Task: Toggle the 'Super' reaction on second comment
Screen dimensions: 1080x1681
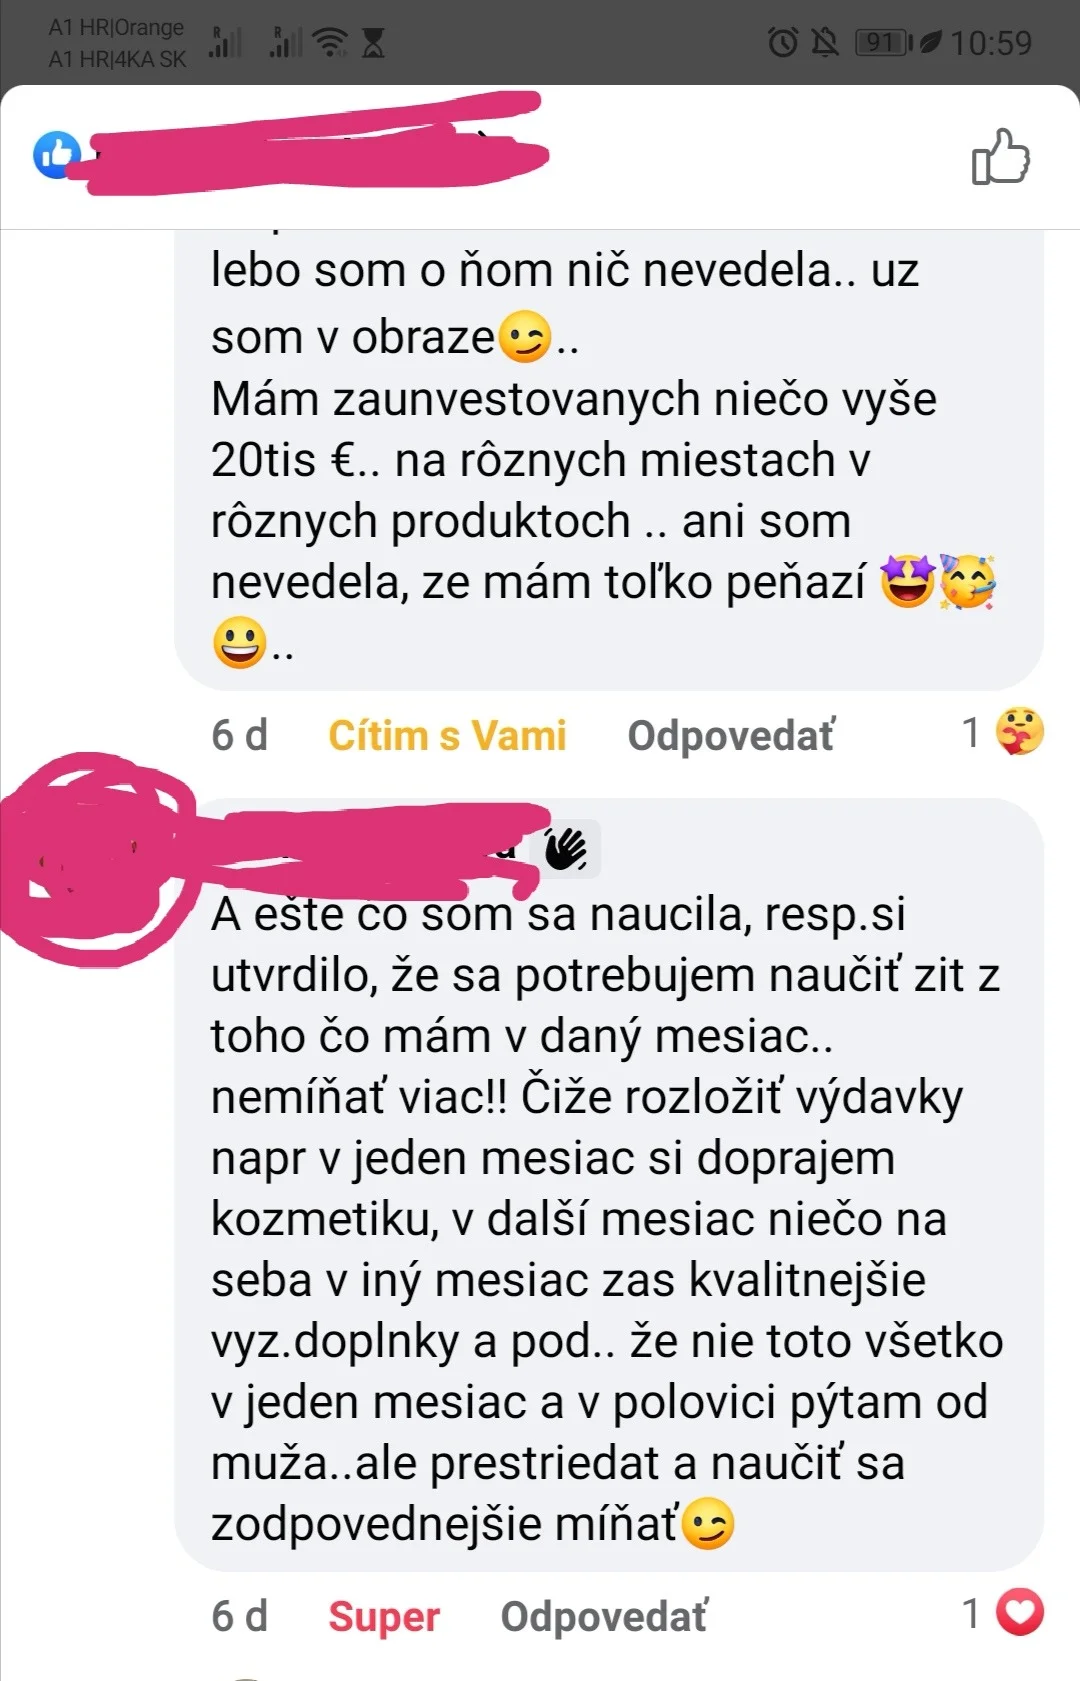Action: click(x=384, y=1616)
